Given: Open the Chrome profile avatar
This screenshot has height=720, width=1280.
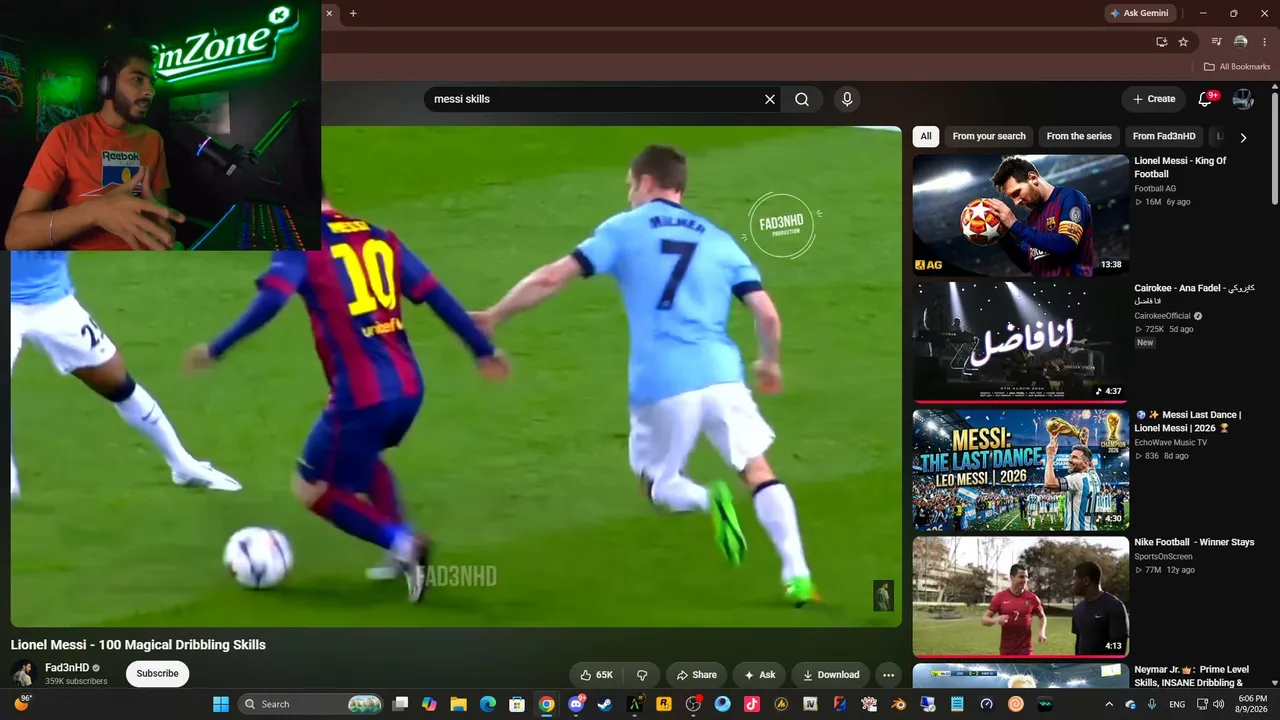Looking at the screenshot, I should pyautogui.click(x=1241, y=42).
